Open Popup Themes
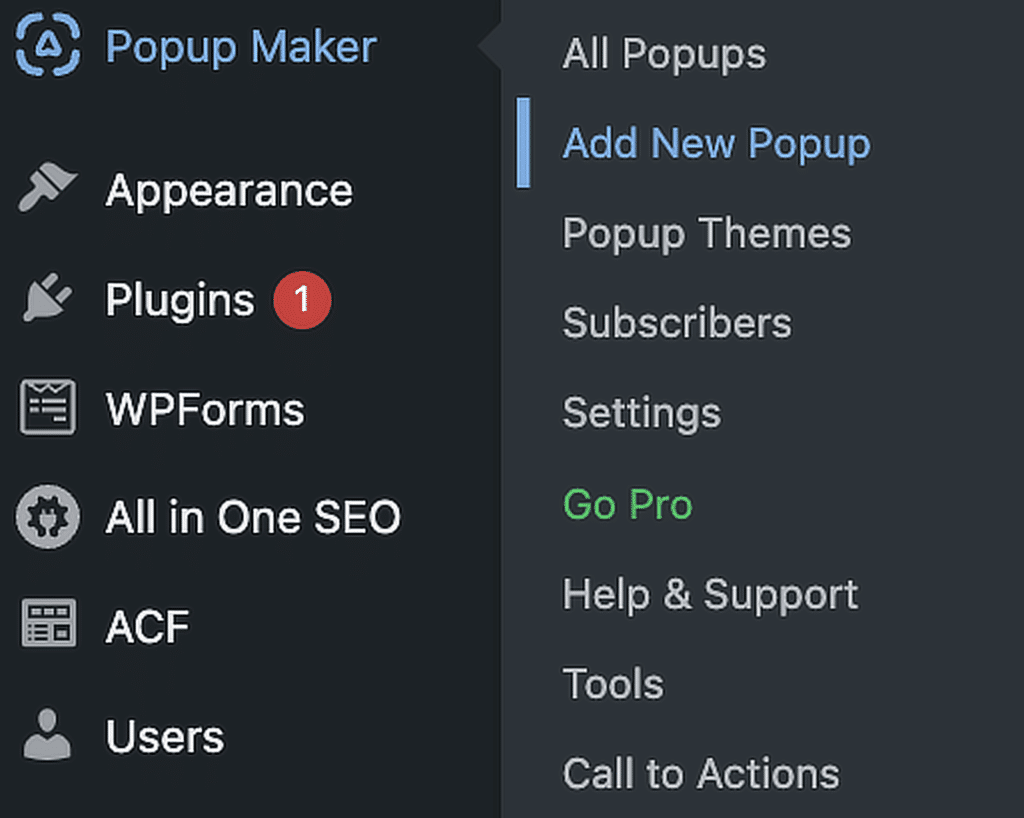1024x818 pixels. (x=707, y=233)
